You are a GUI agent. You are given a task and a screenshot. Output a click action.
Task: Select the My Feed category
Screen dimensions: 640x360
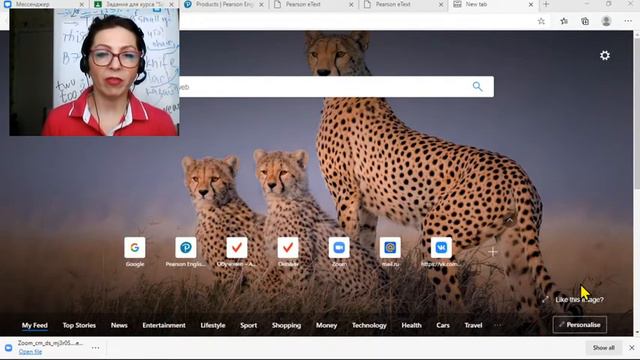click(35, 325)
